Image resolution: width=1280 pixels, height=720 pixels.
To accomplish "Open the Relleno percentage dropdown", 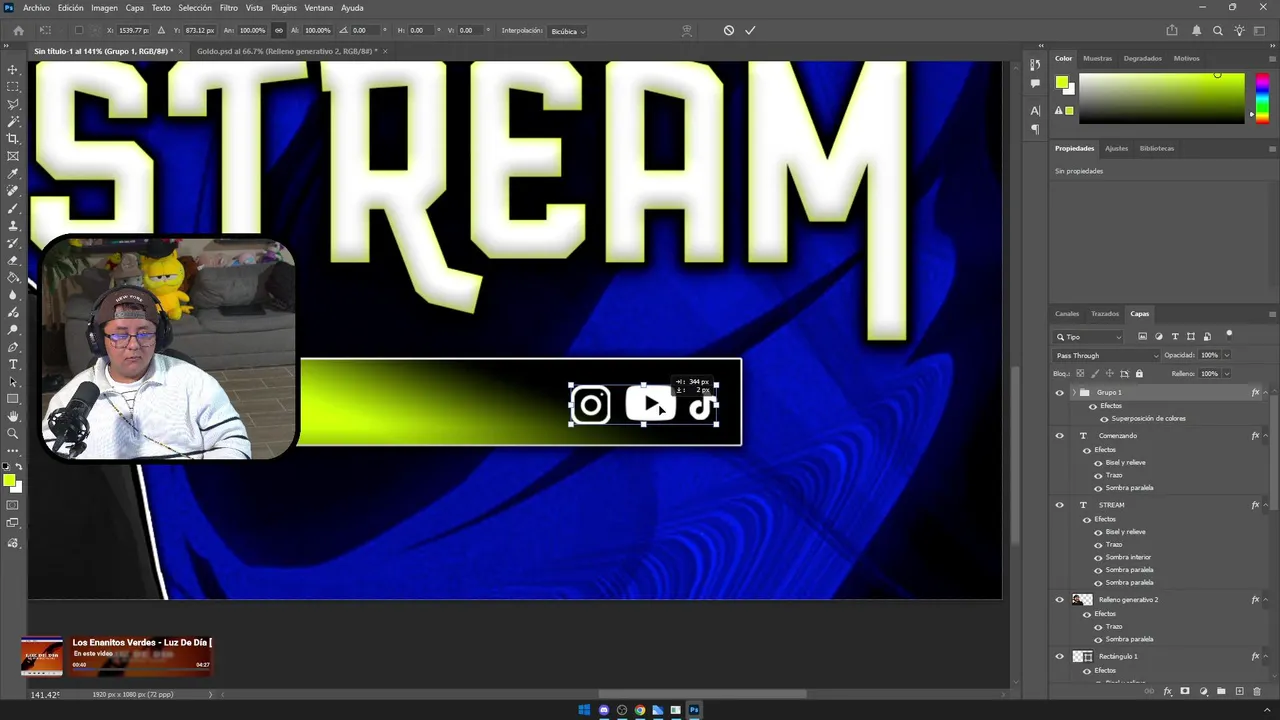I will (x=1227, y=374).
